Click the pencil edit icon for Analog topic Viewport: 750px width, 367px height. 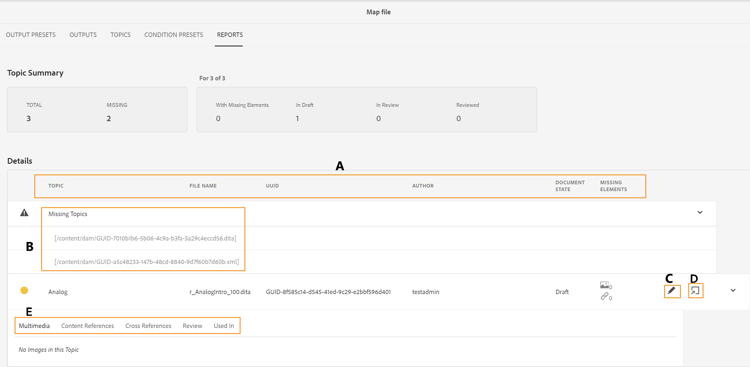672,290
